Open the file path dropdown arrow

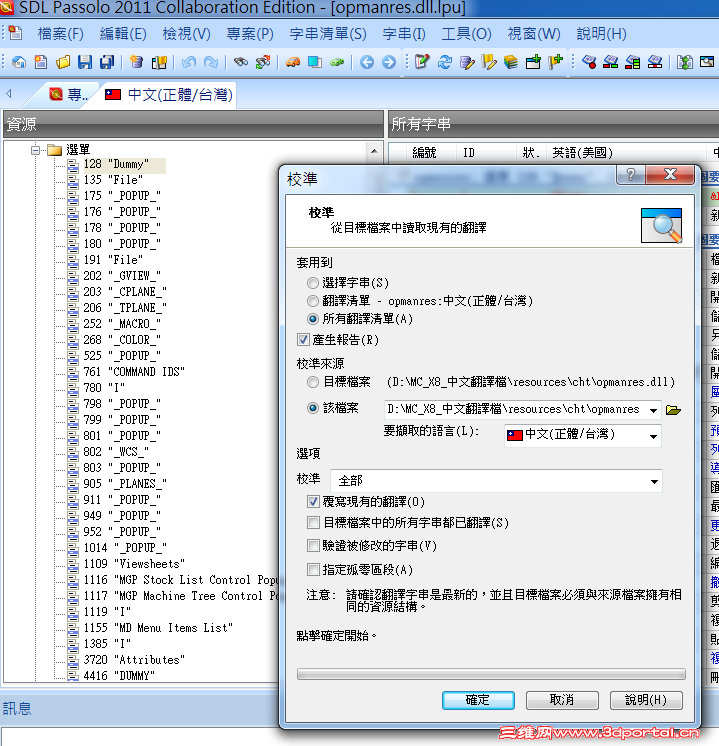point(653,410)
